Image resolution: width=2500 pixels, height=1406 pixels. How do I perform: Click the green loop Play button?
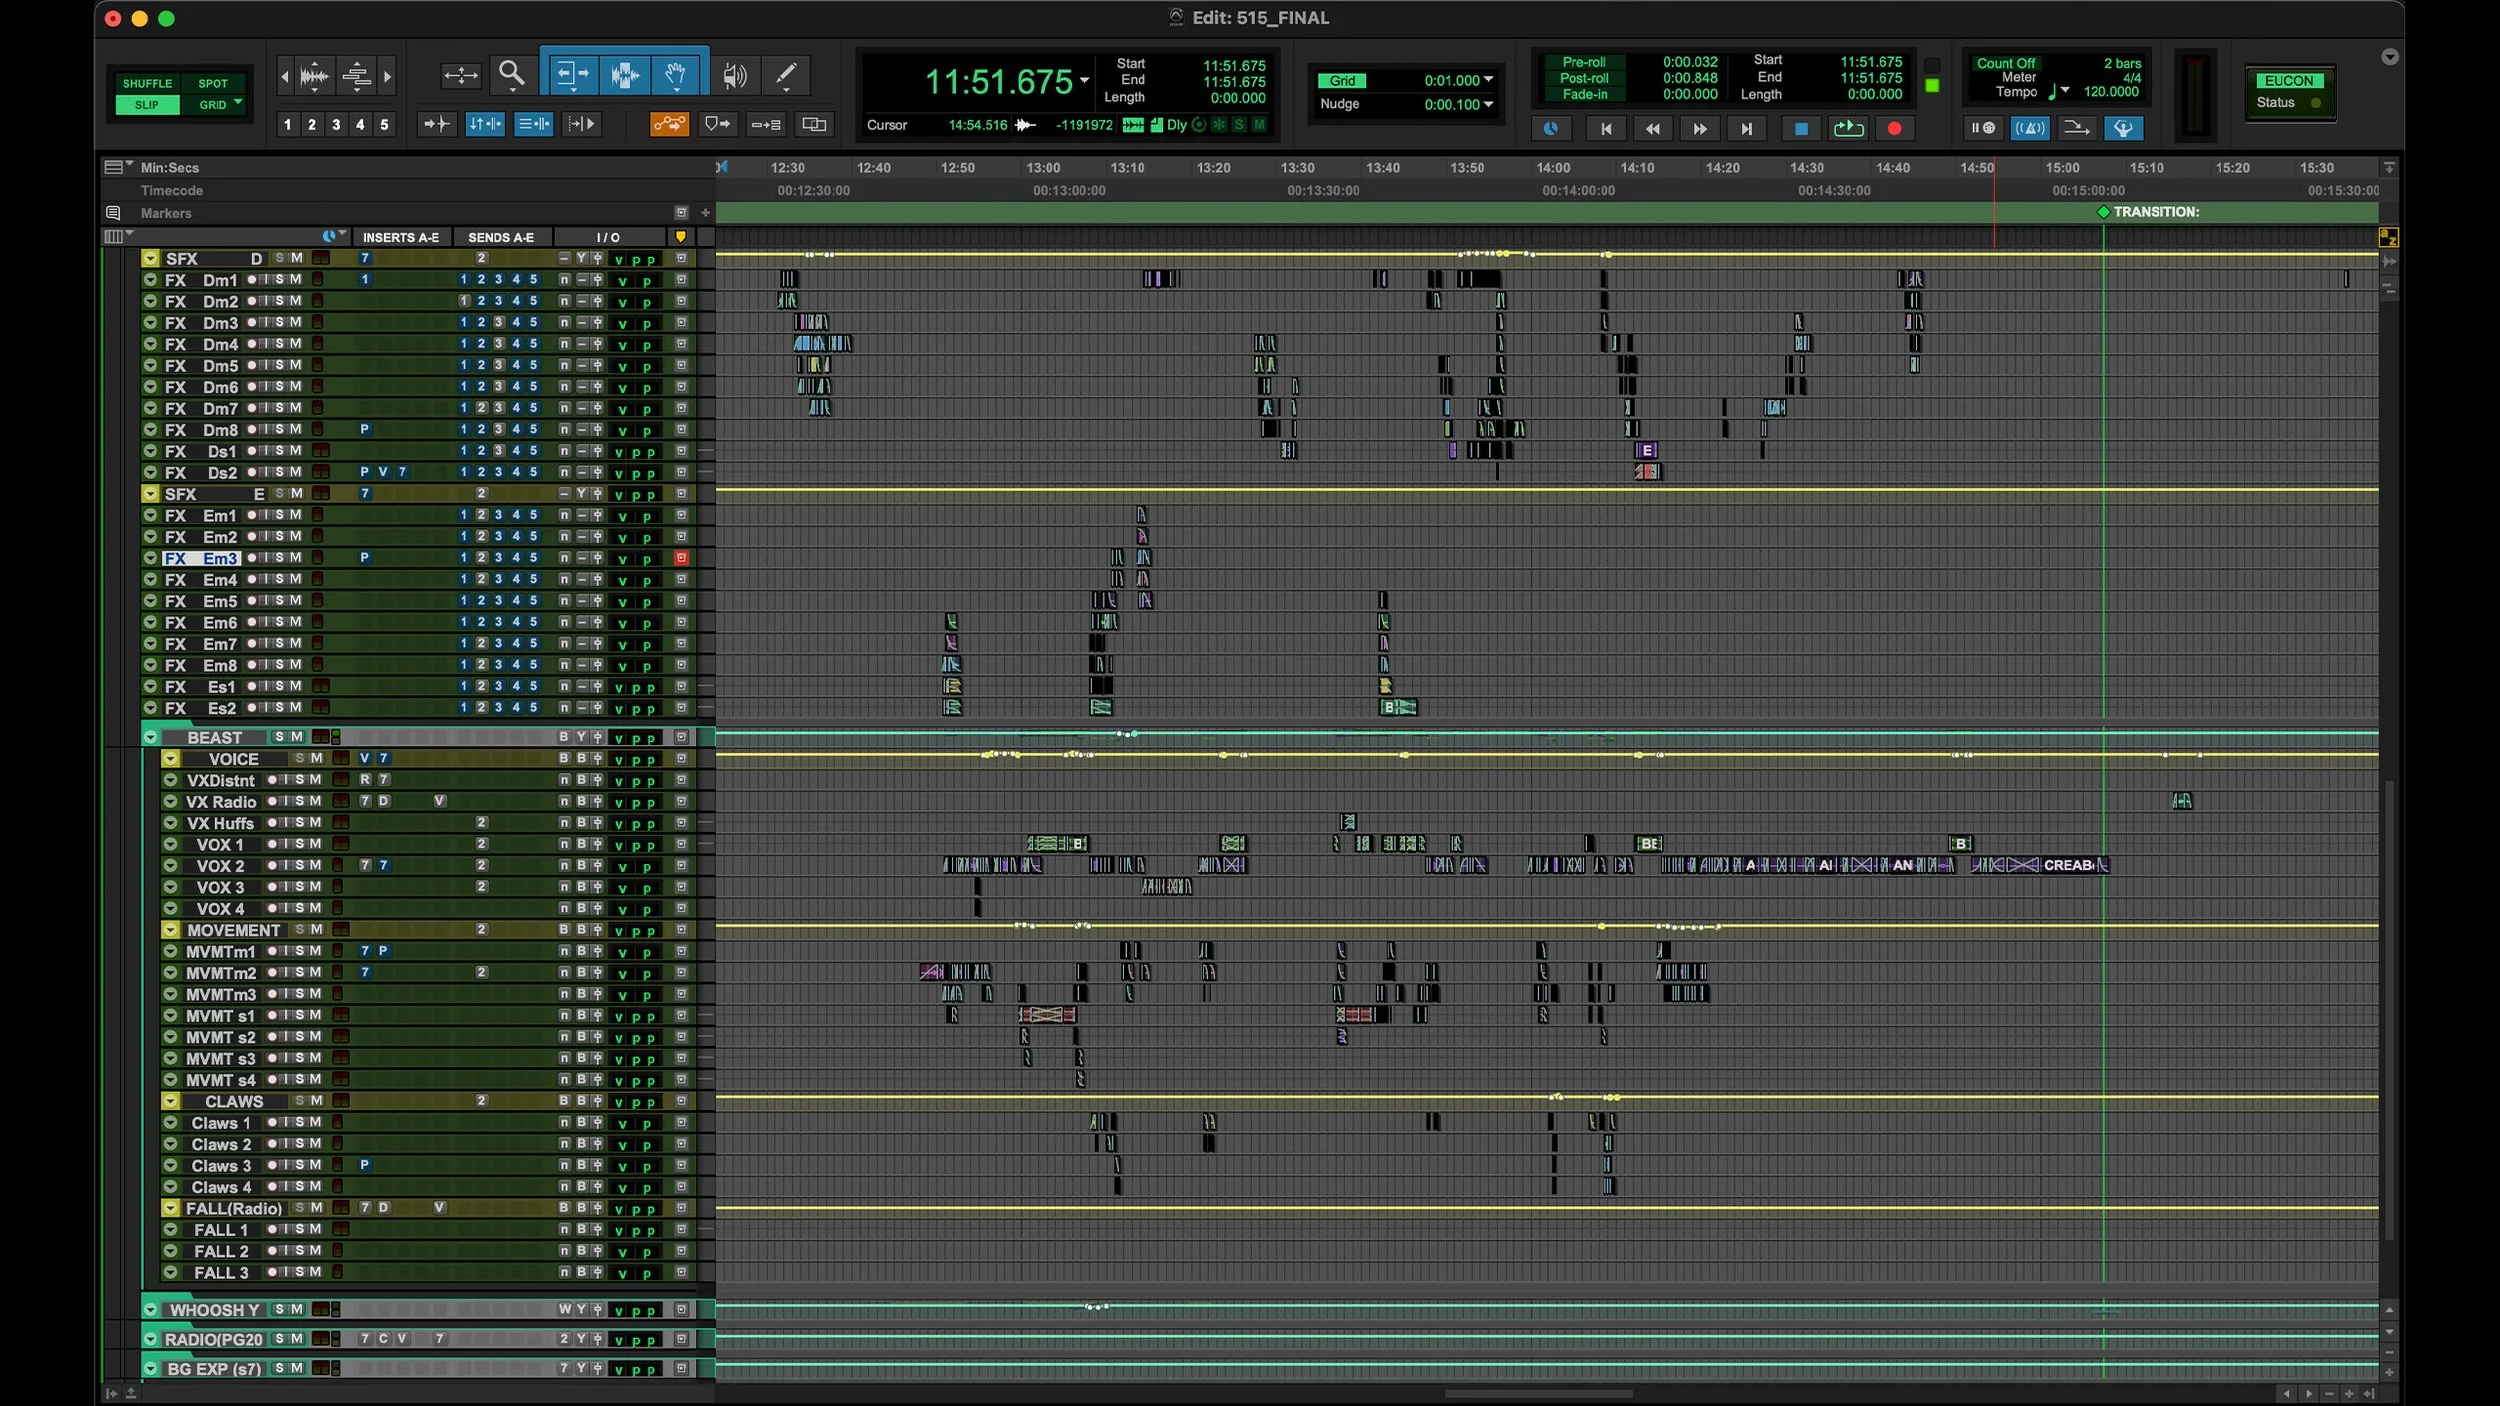tap(1848, 128)
